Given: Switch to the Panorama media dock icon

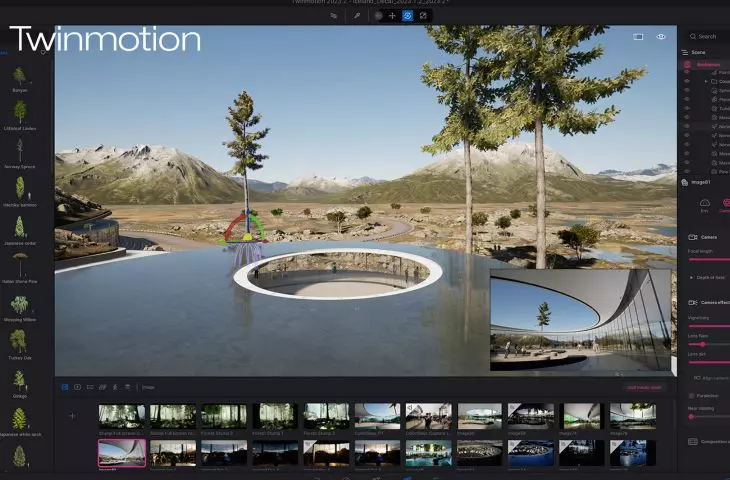Looking at the screenshot, I should pos(90,387).
